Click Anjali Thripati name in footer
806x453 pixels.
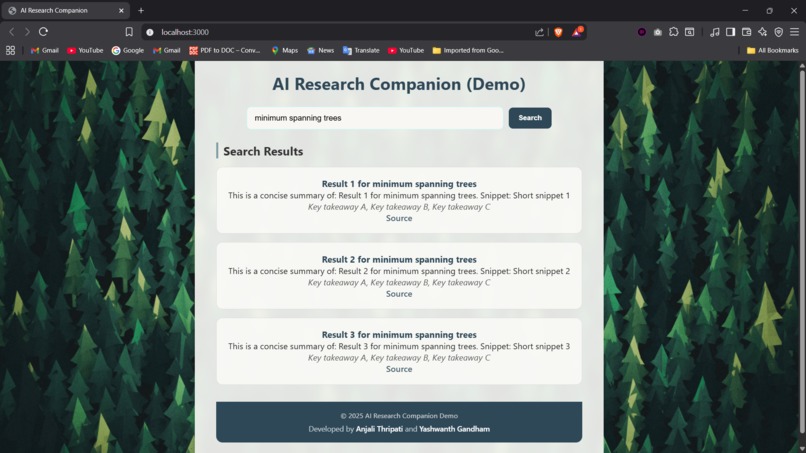pos(379,429)
